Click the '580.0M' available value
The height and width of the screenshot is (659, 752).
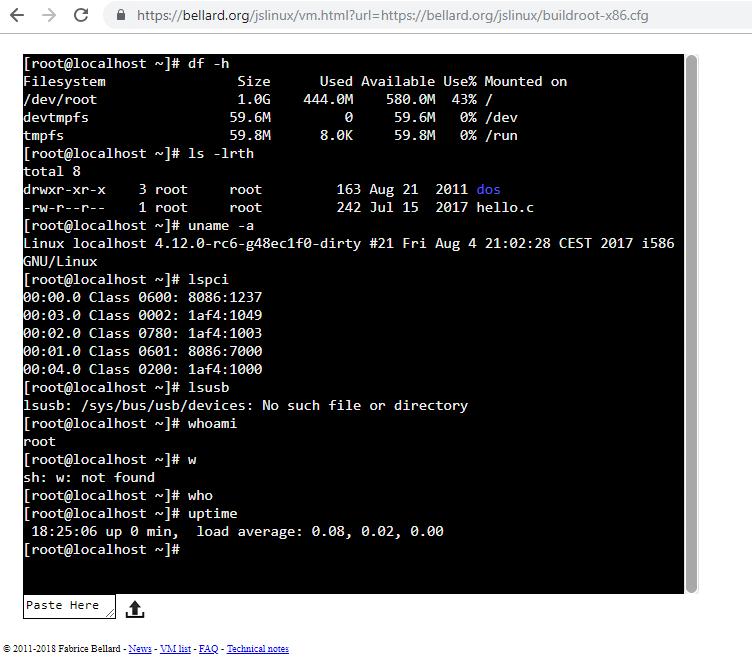click(x=411, y=99)
